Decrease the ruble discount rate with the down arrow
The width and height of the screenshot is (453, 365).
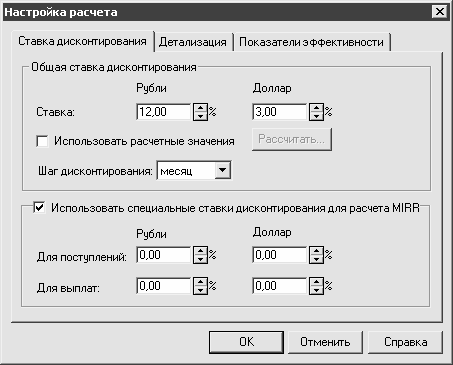click(200, 116)
